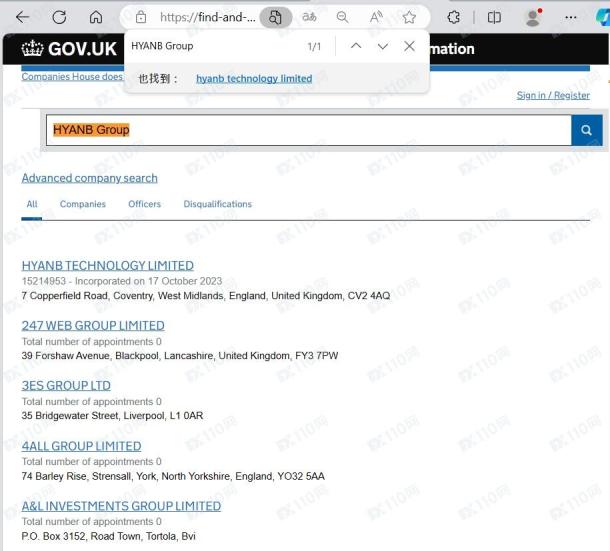Jump to previous find result

click(x=356, y=46)
